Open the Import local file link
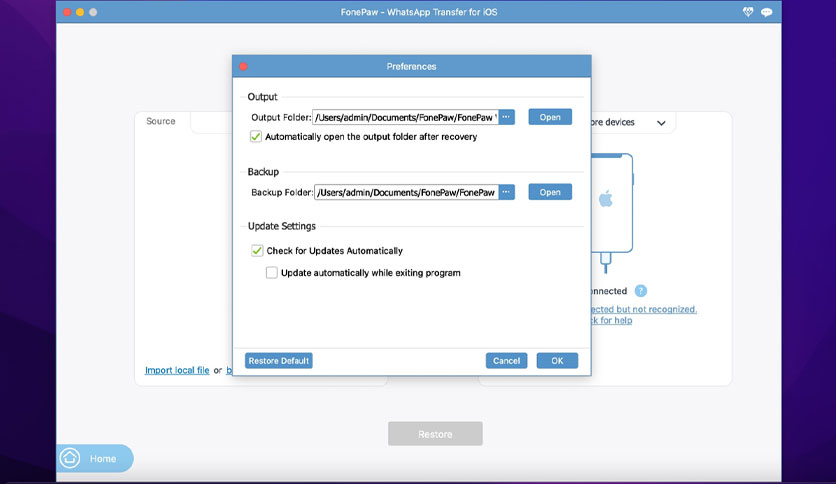Viewport: 836px width, 484px height. click(x=177, y=370)
